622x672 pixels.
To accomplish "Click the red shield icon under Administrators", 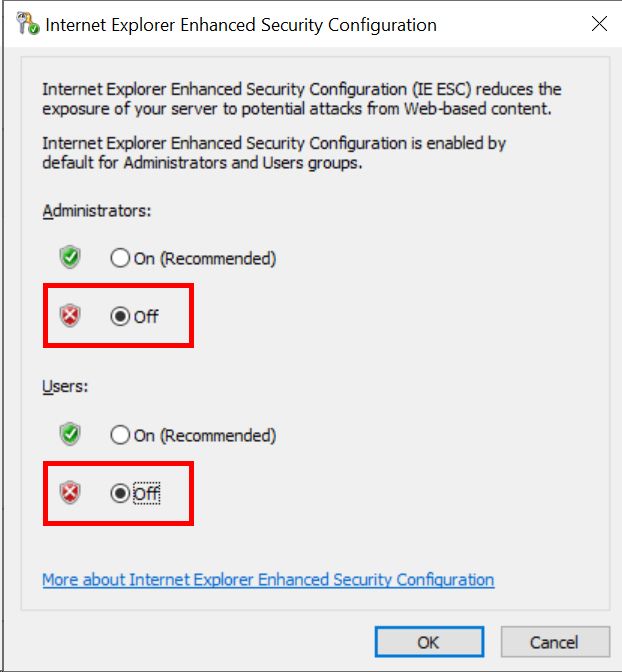I will pos(70,317).
